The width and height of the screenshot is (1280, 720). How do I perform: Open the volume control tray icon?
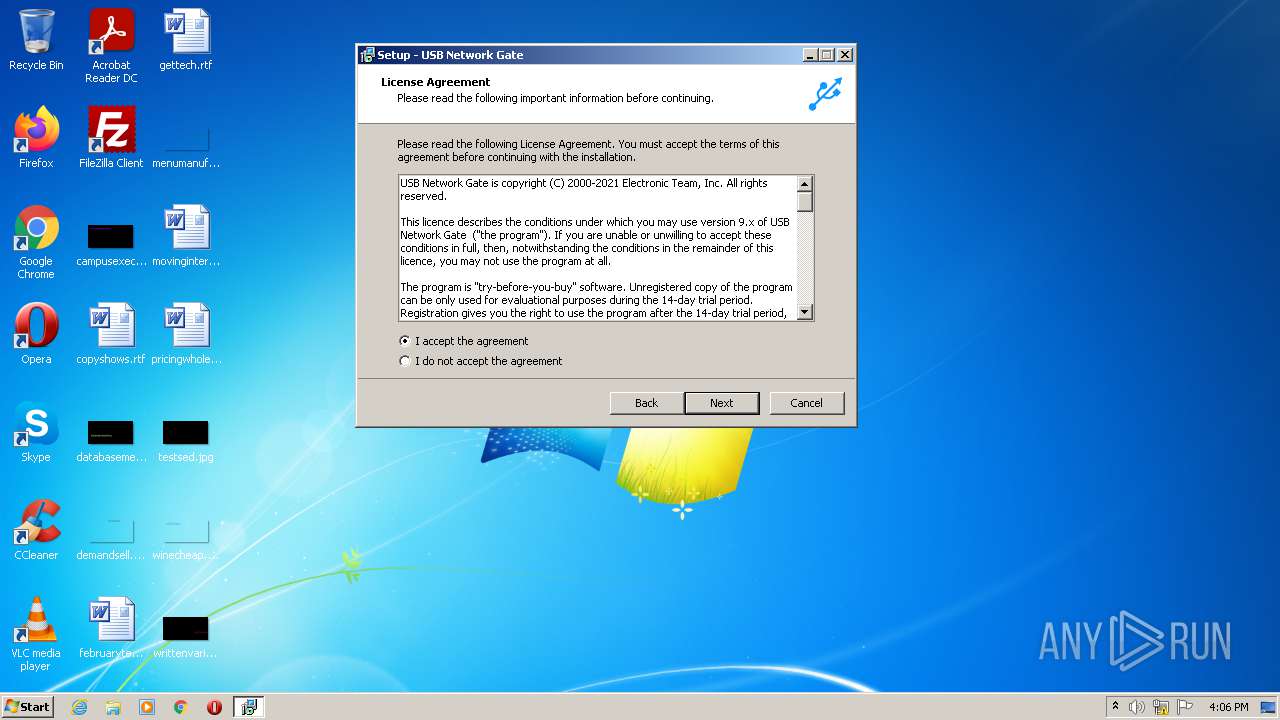pos(1137,707)
